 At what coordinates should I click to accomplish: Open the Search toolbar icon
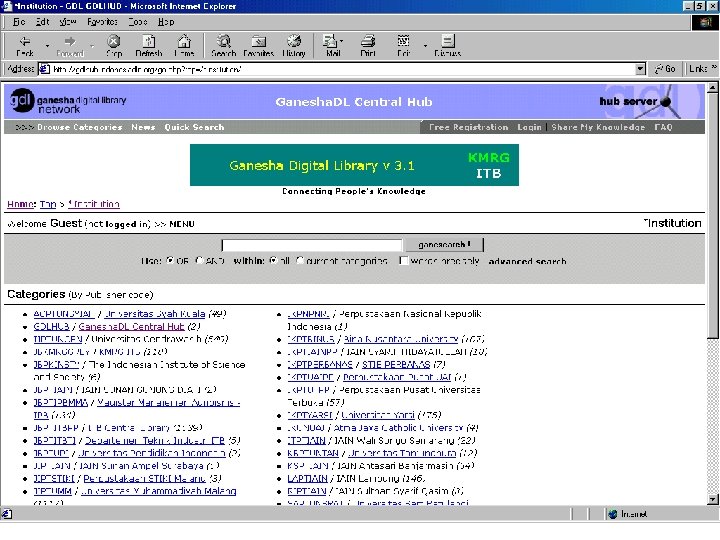coord(224,45)
